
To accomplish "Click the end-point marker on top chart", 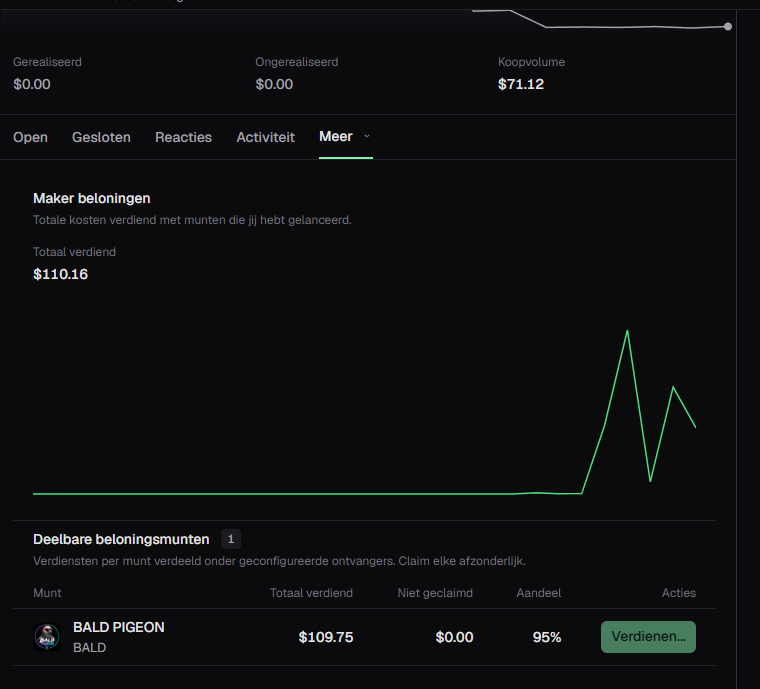I will pos(728,27).
